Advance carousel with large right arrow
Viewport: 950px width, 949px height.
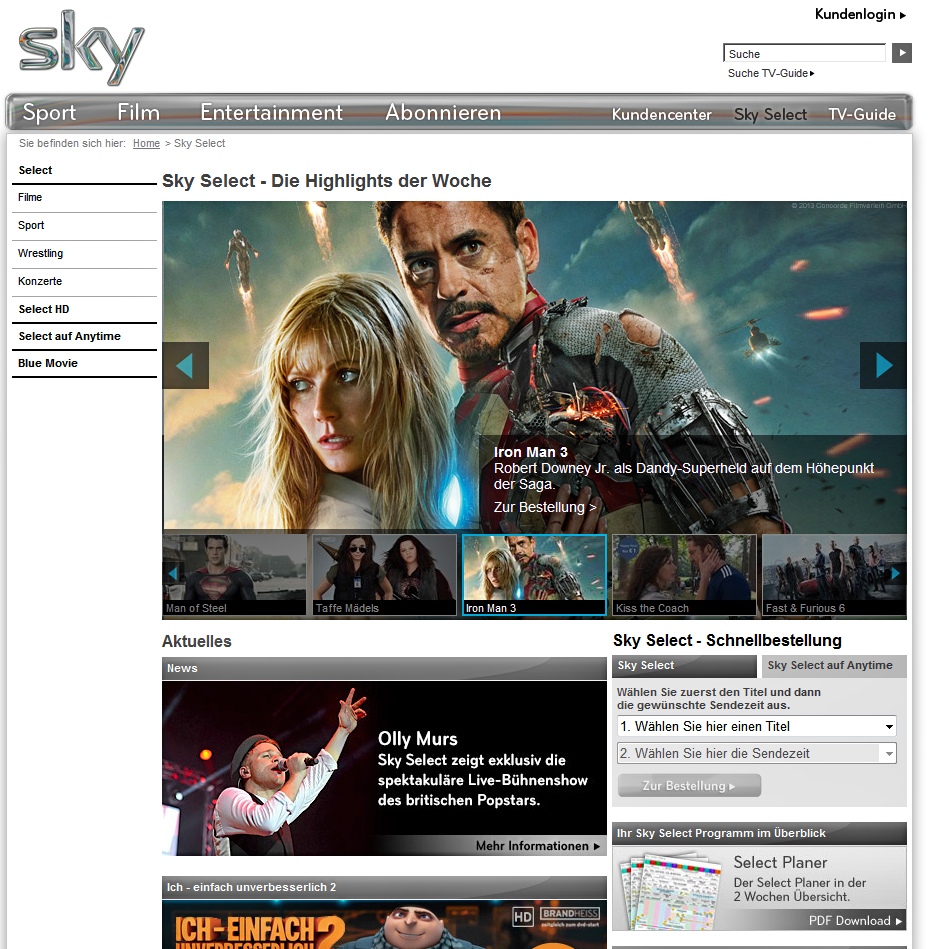[x=883, y=365]
